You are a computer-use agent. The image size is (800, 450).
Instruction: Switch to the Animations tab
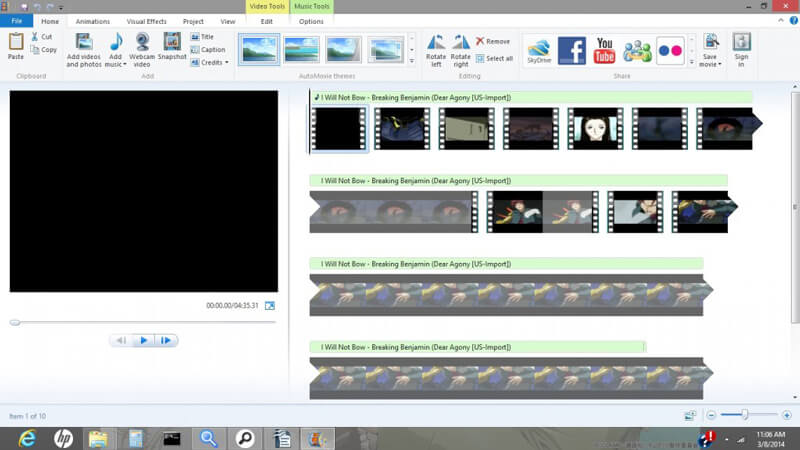[x=93, y=21]
